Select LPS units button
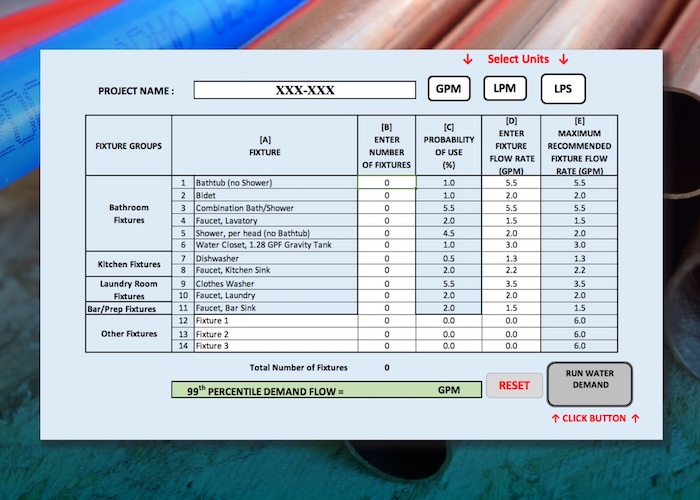700x500 pixels. (563, 89)
